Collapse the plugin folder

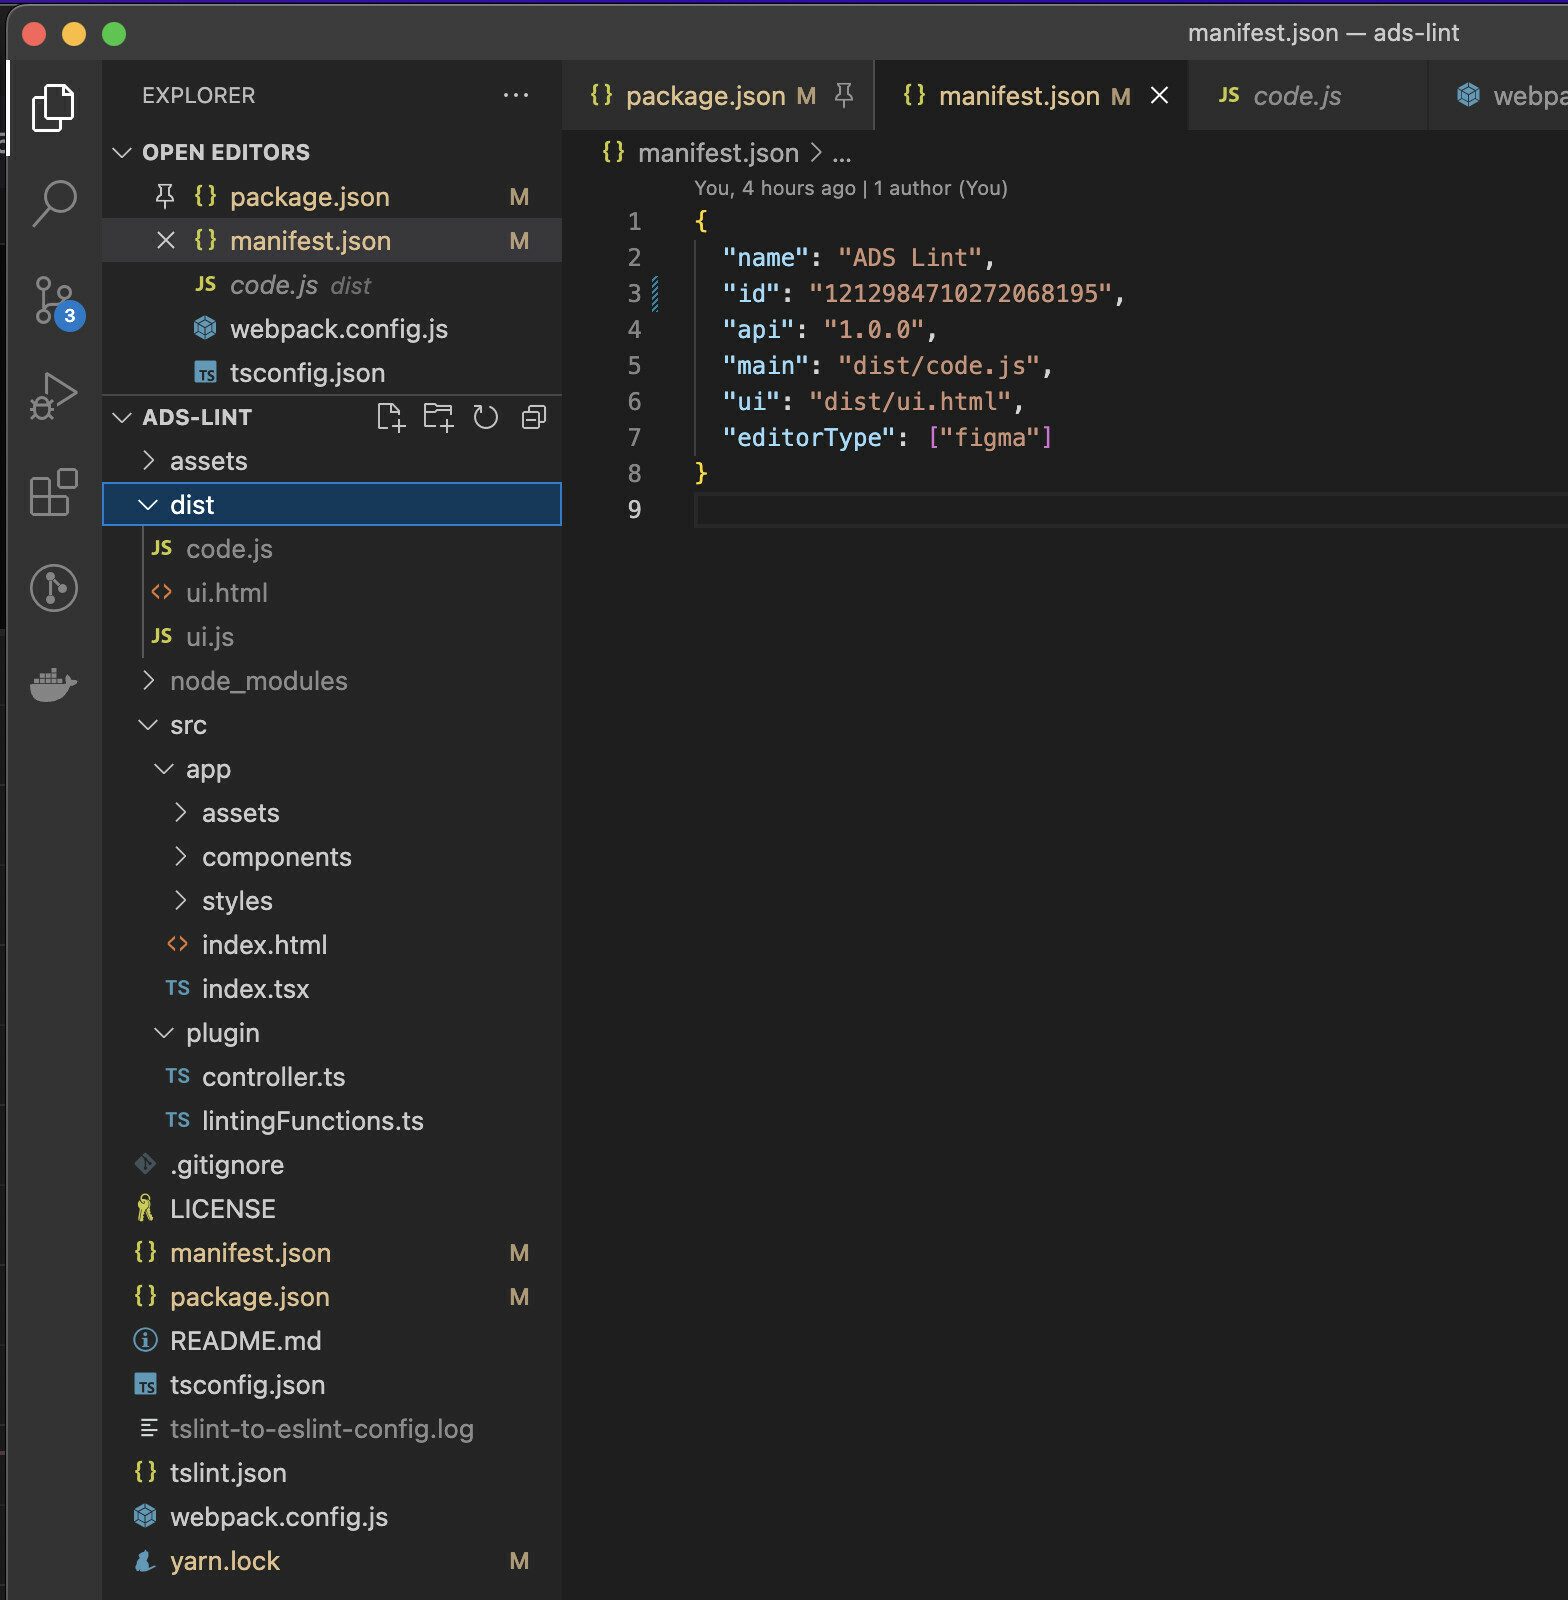point(332,1033)
